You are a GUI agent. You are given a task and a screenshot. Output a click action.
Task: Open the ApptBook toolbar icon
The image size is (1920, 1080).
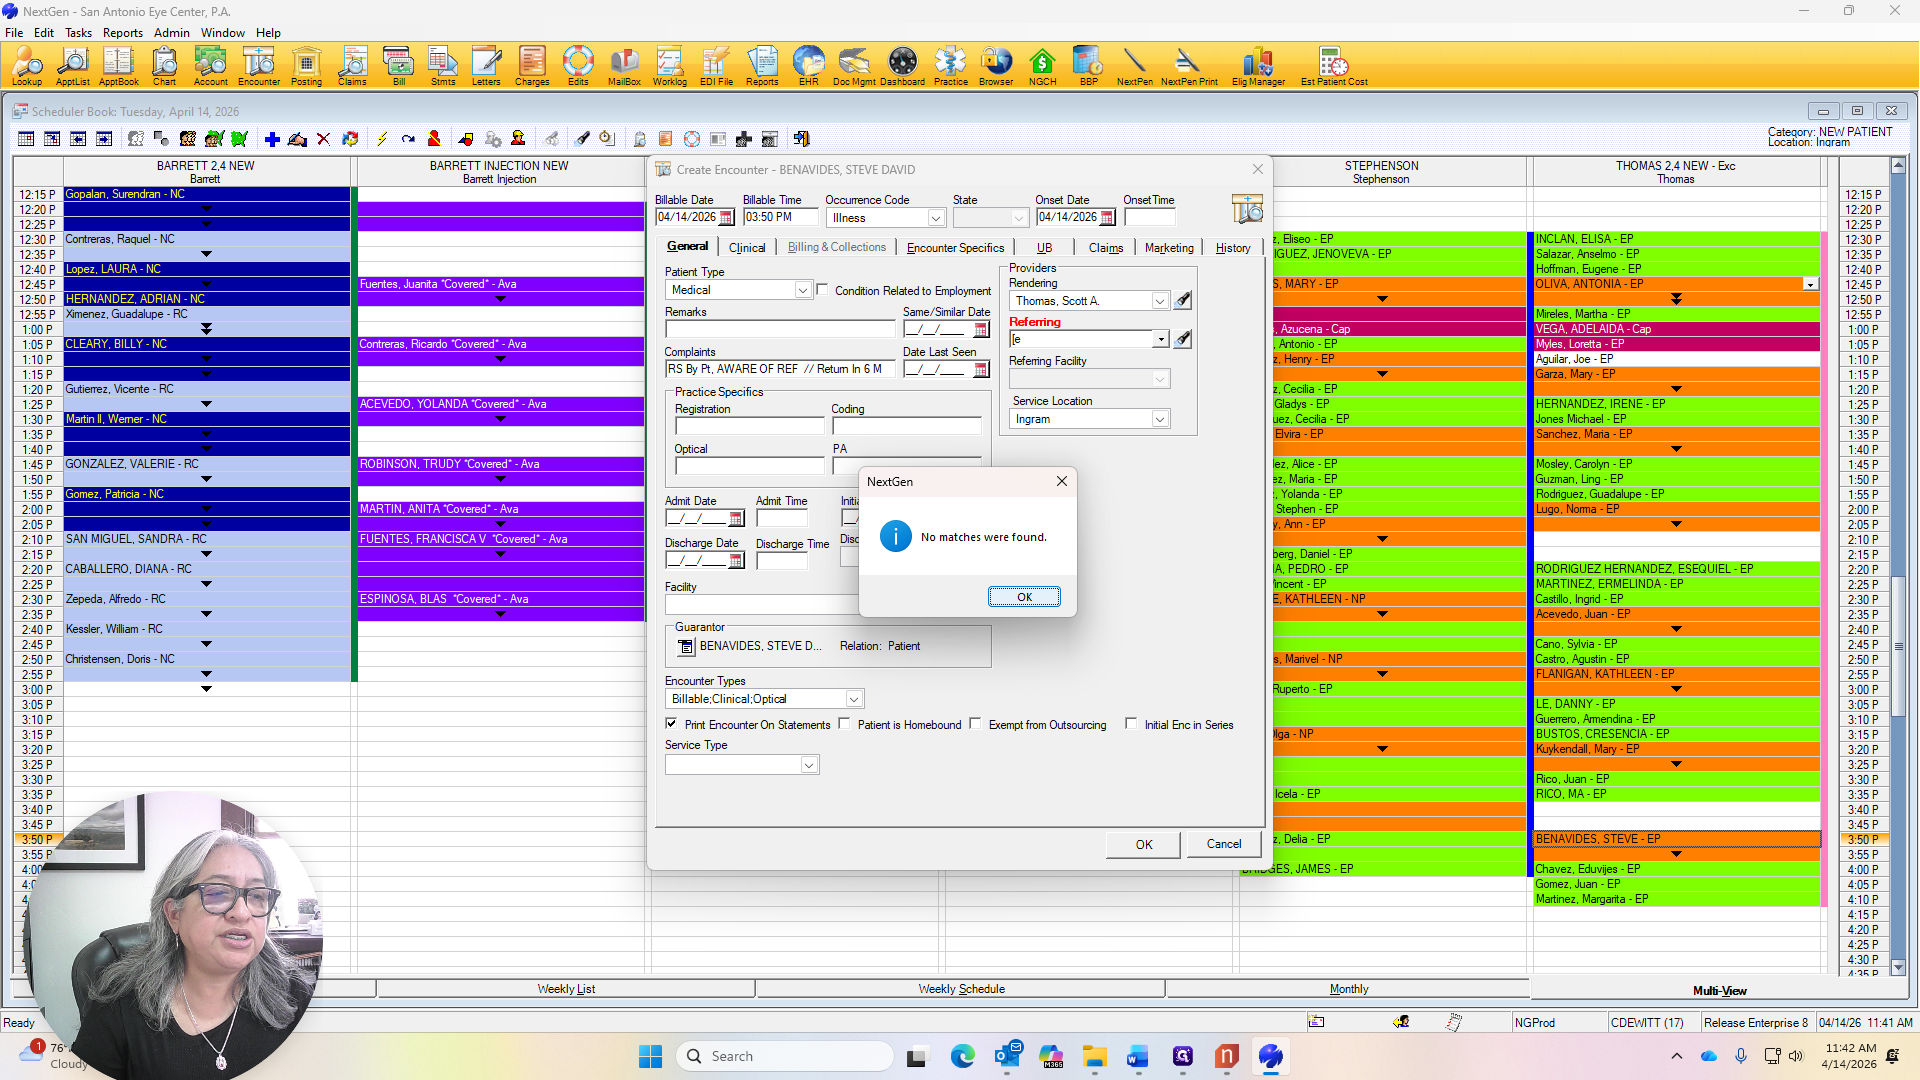coord(118,66)
